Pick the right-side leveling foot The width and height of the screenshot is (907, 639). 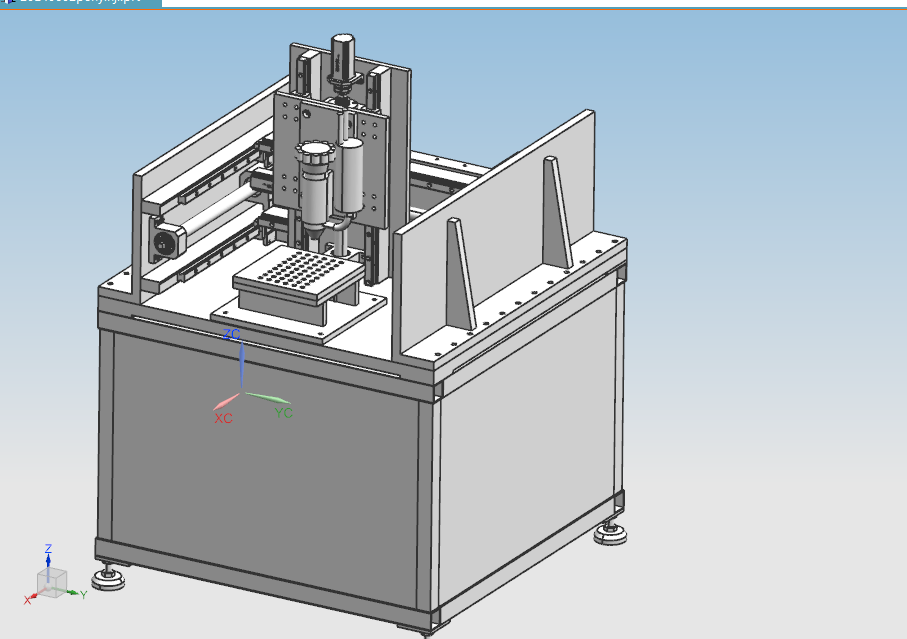[x=610, y=533]
